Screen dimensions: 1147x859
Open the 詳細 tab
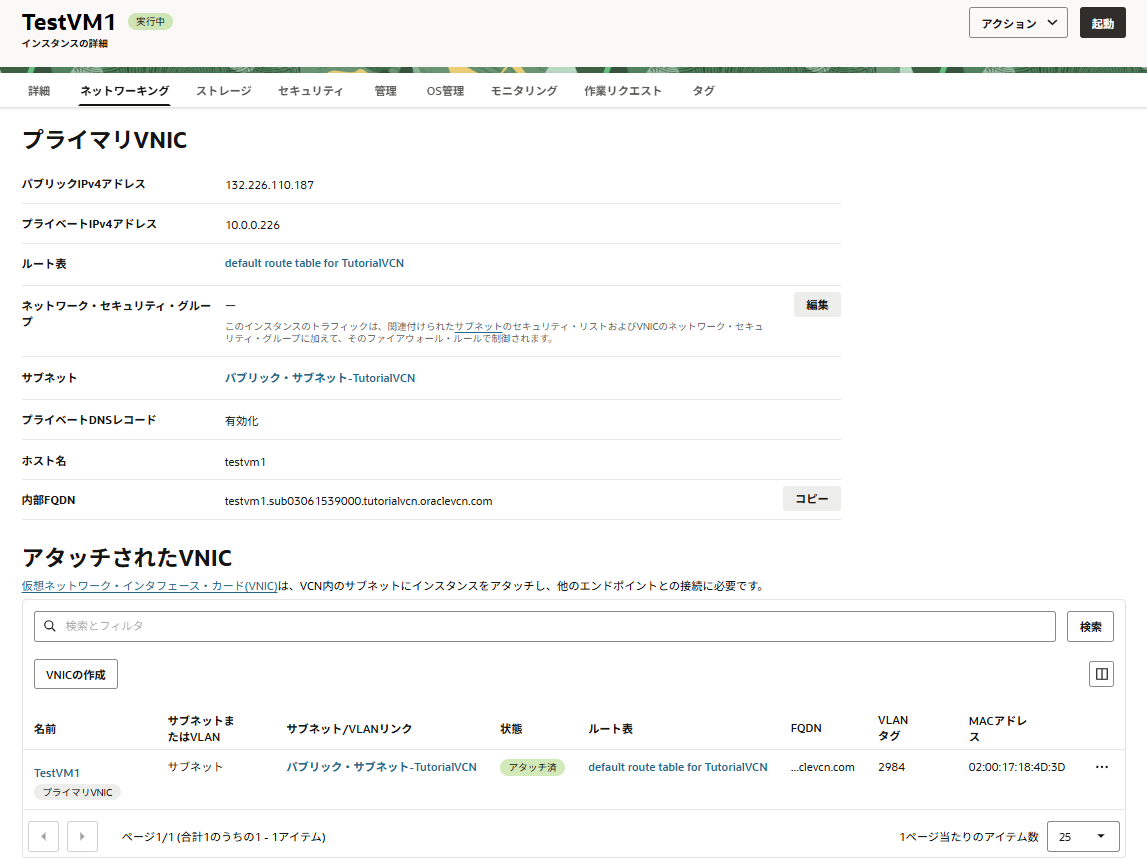pyautogui.click(x=38, y=90)
